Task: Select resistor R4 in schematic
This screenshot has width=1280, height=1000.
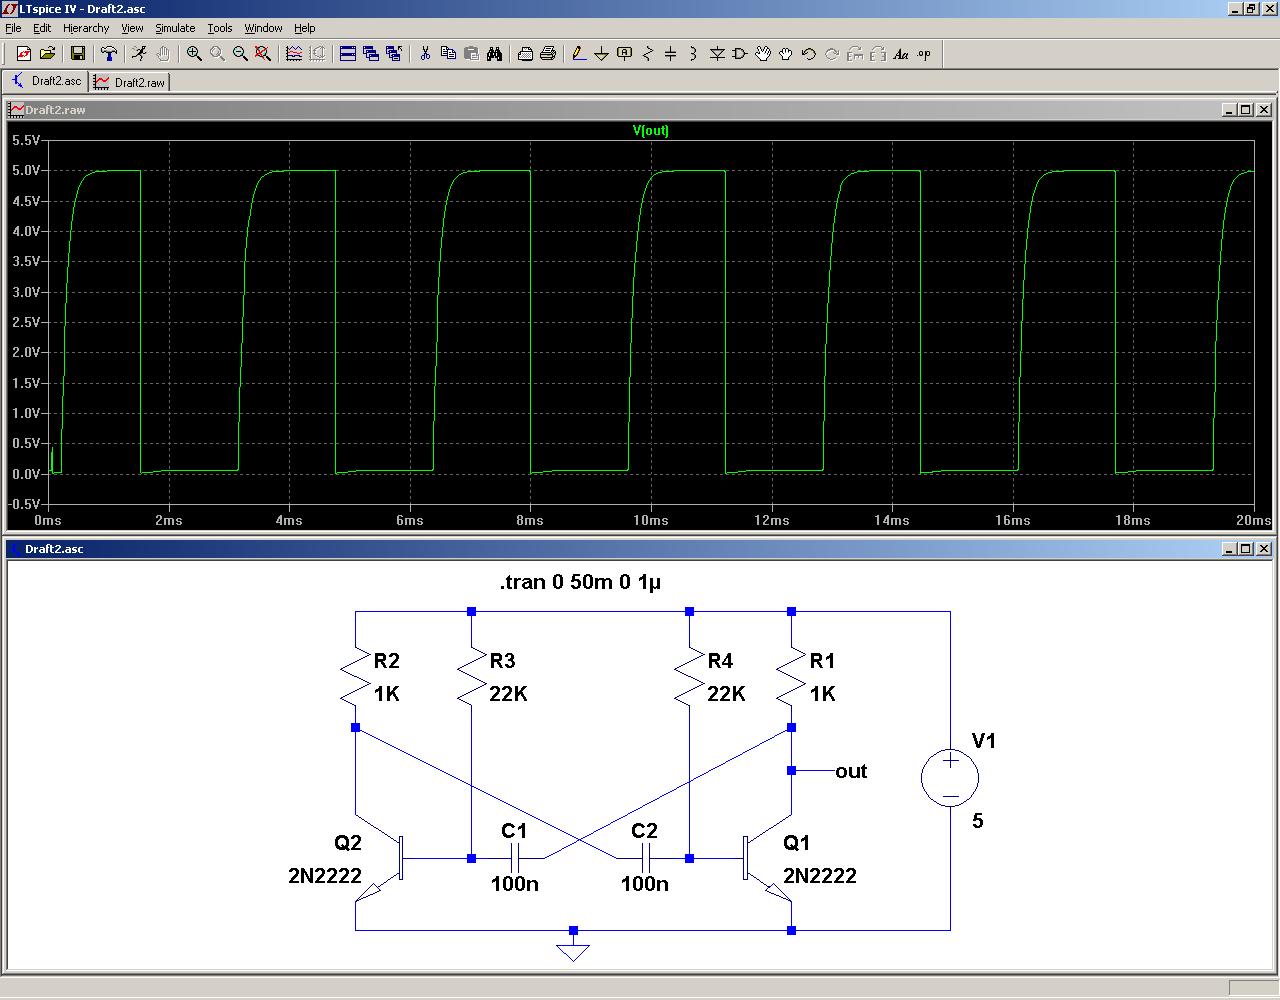Action: (x=690, y=677)
